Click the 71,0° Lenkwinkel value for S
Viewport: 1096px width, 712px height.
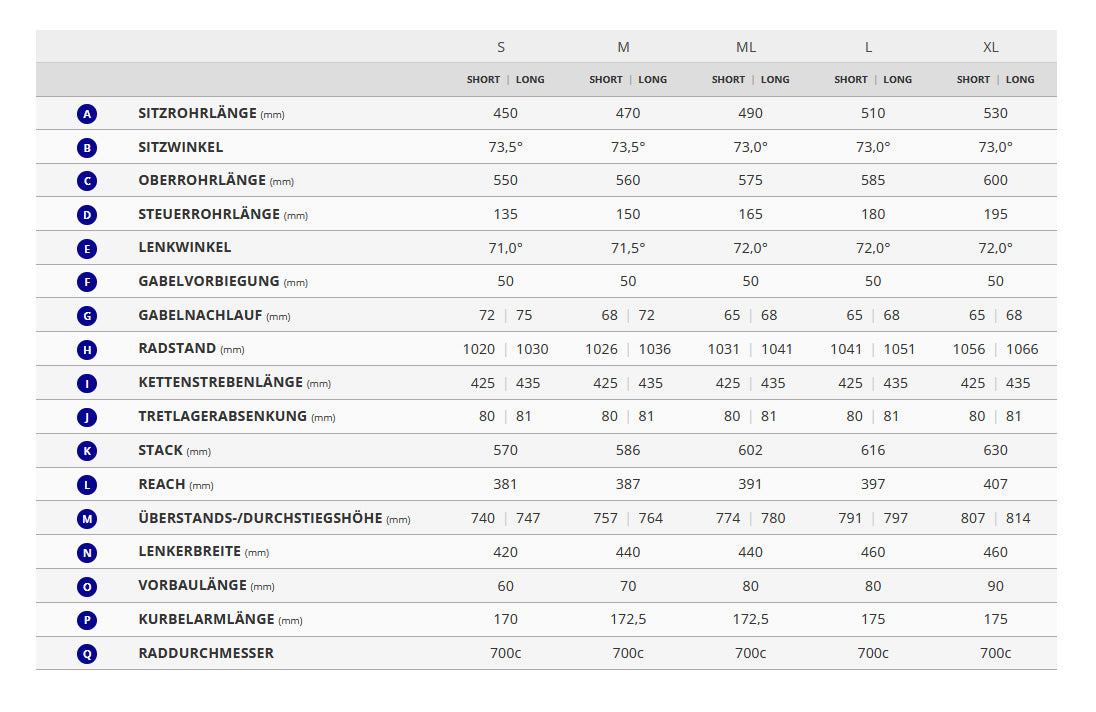click(x=506, y=248)
